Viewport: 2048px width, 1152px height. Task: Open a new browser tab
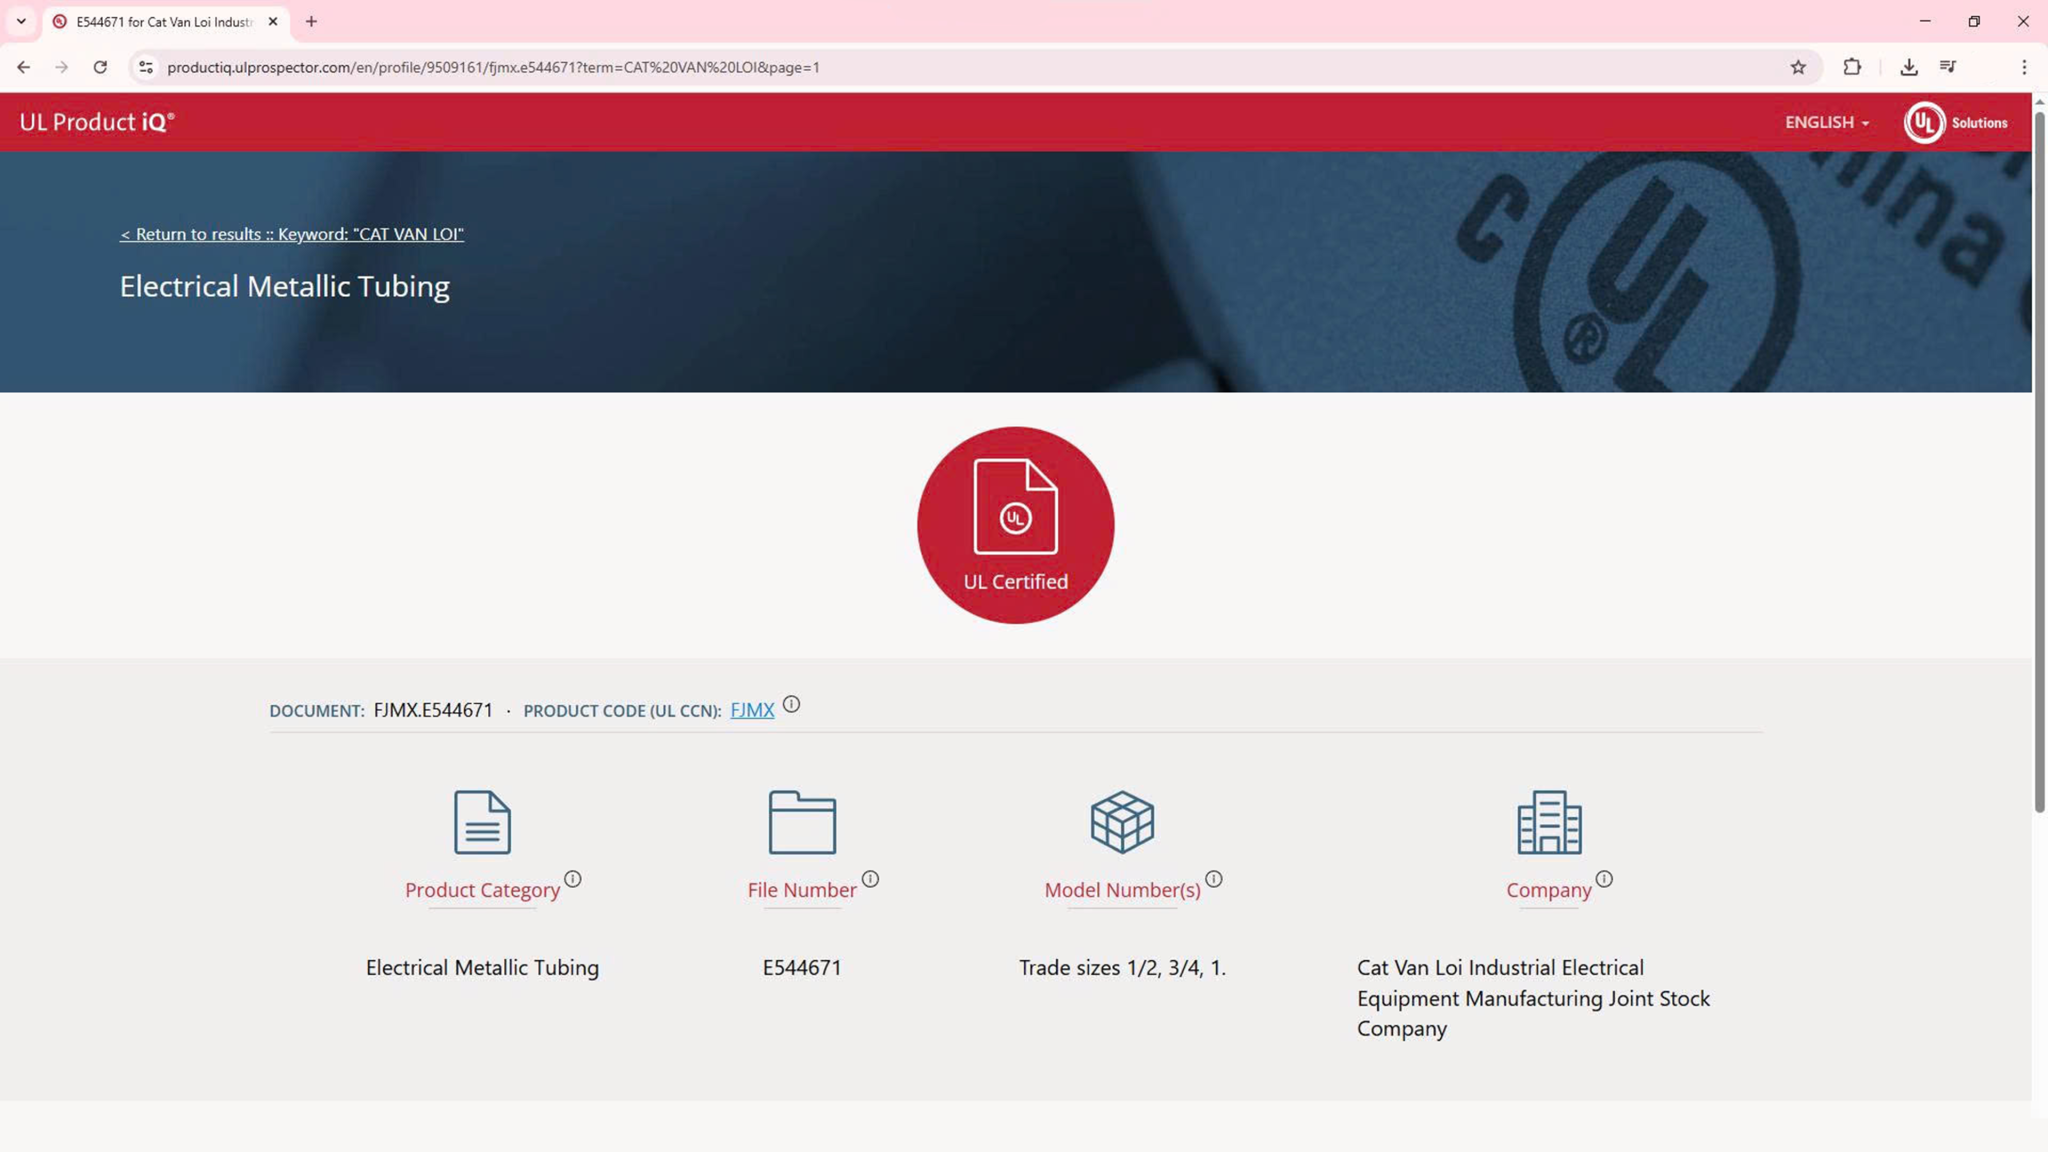[311, 21]
